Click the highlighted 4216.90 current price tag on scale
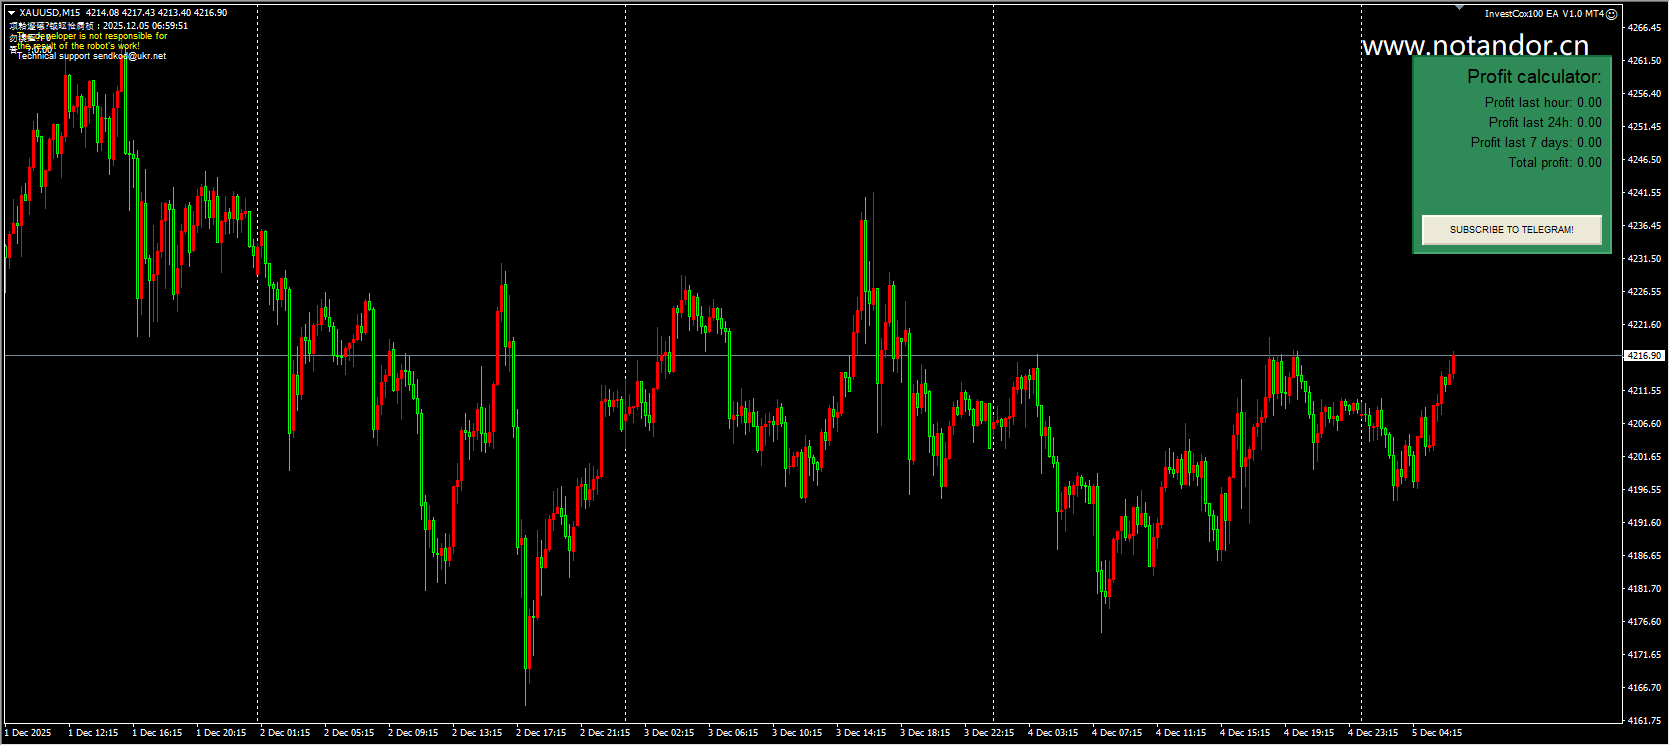1670x746 pixels. 1644,356
